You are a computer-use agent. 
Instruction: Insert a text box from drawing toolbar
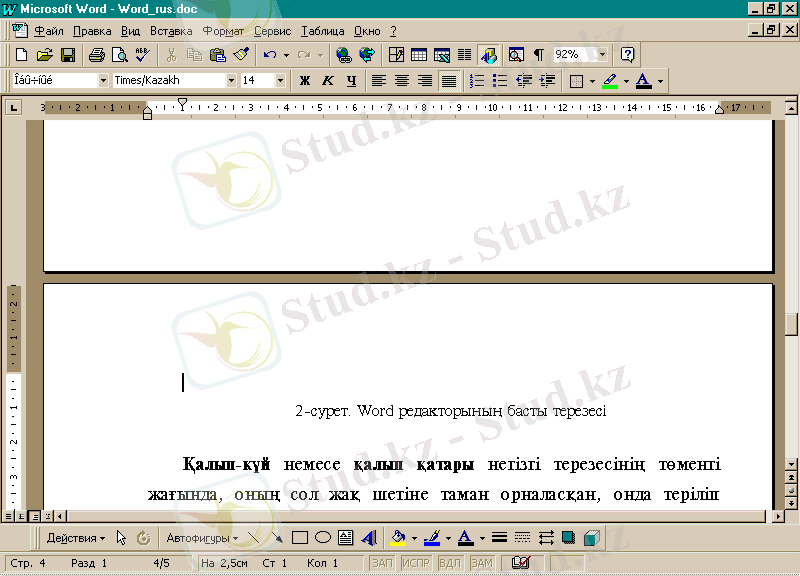click(346, 538)
